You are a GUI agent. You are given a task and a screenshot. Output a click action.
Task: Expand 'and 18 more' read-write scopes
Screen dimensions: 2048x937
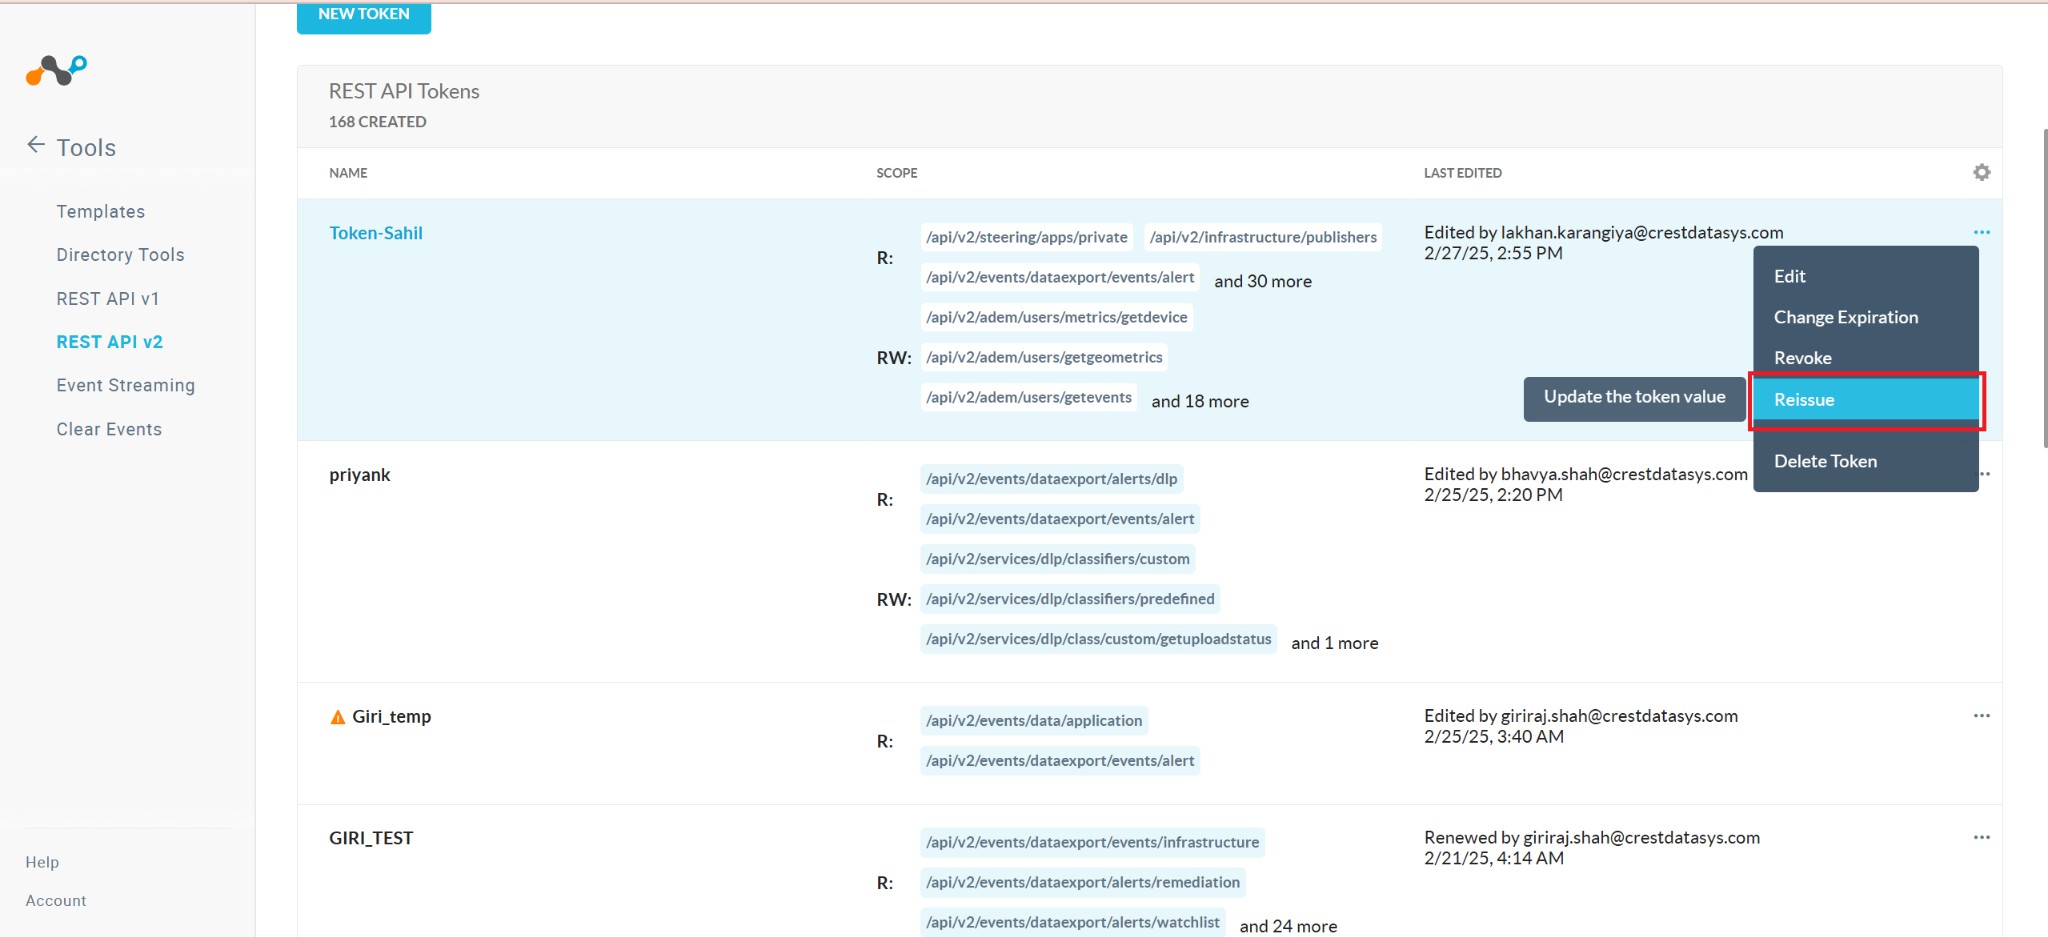tap(1200, 401)
